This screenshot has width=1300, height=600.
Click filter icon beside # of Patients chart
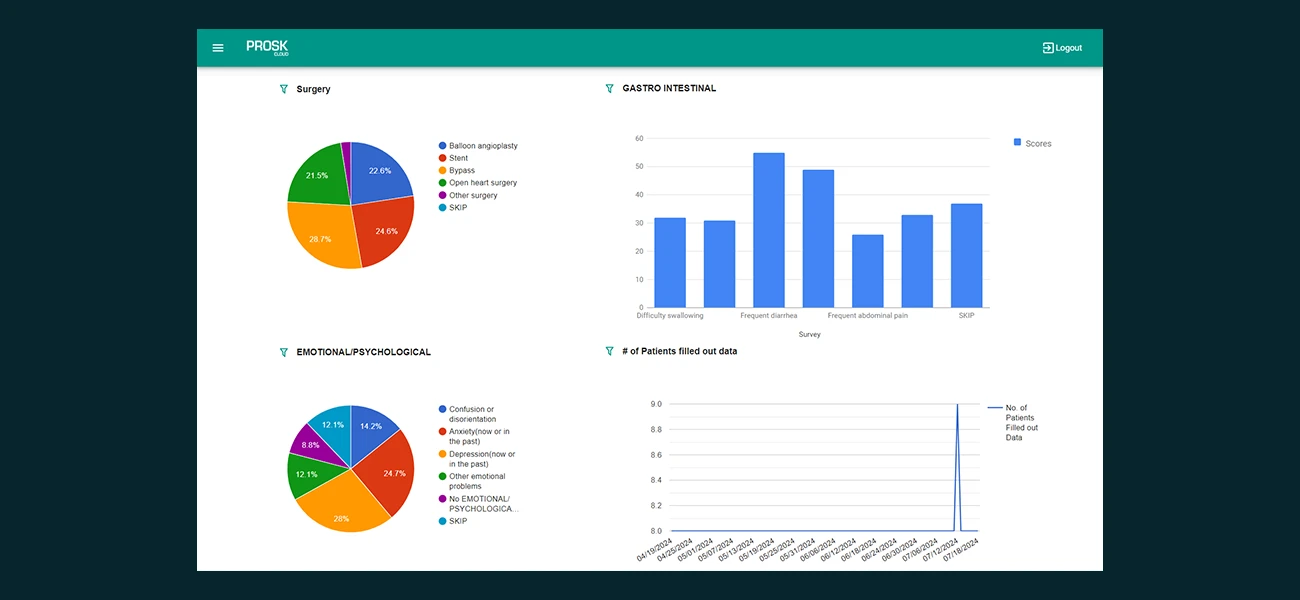pyautogui.click(x=610, y=351)
